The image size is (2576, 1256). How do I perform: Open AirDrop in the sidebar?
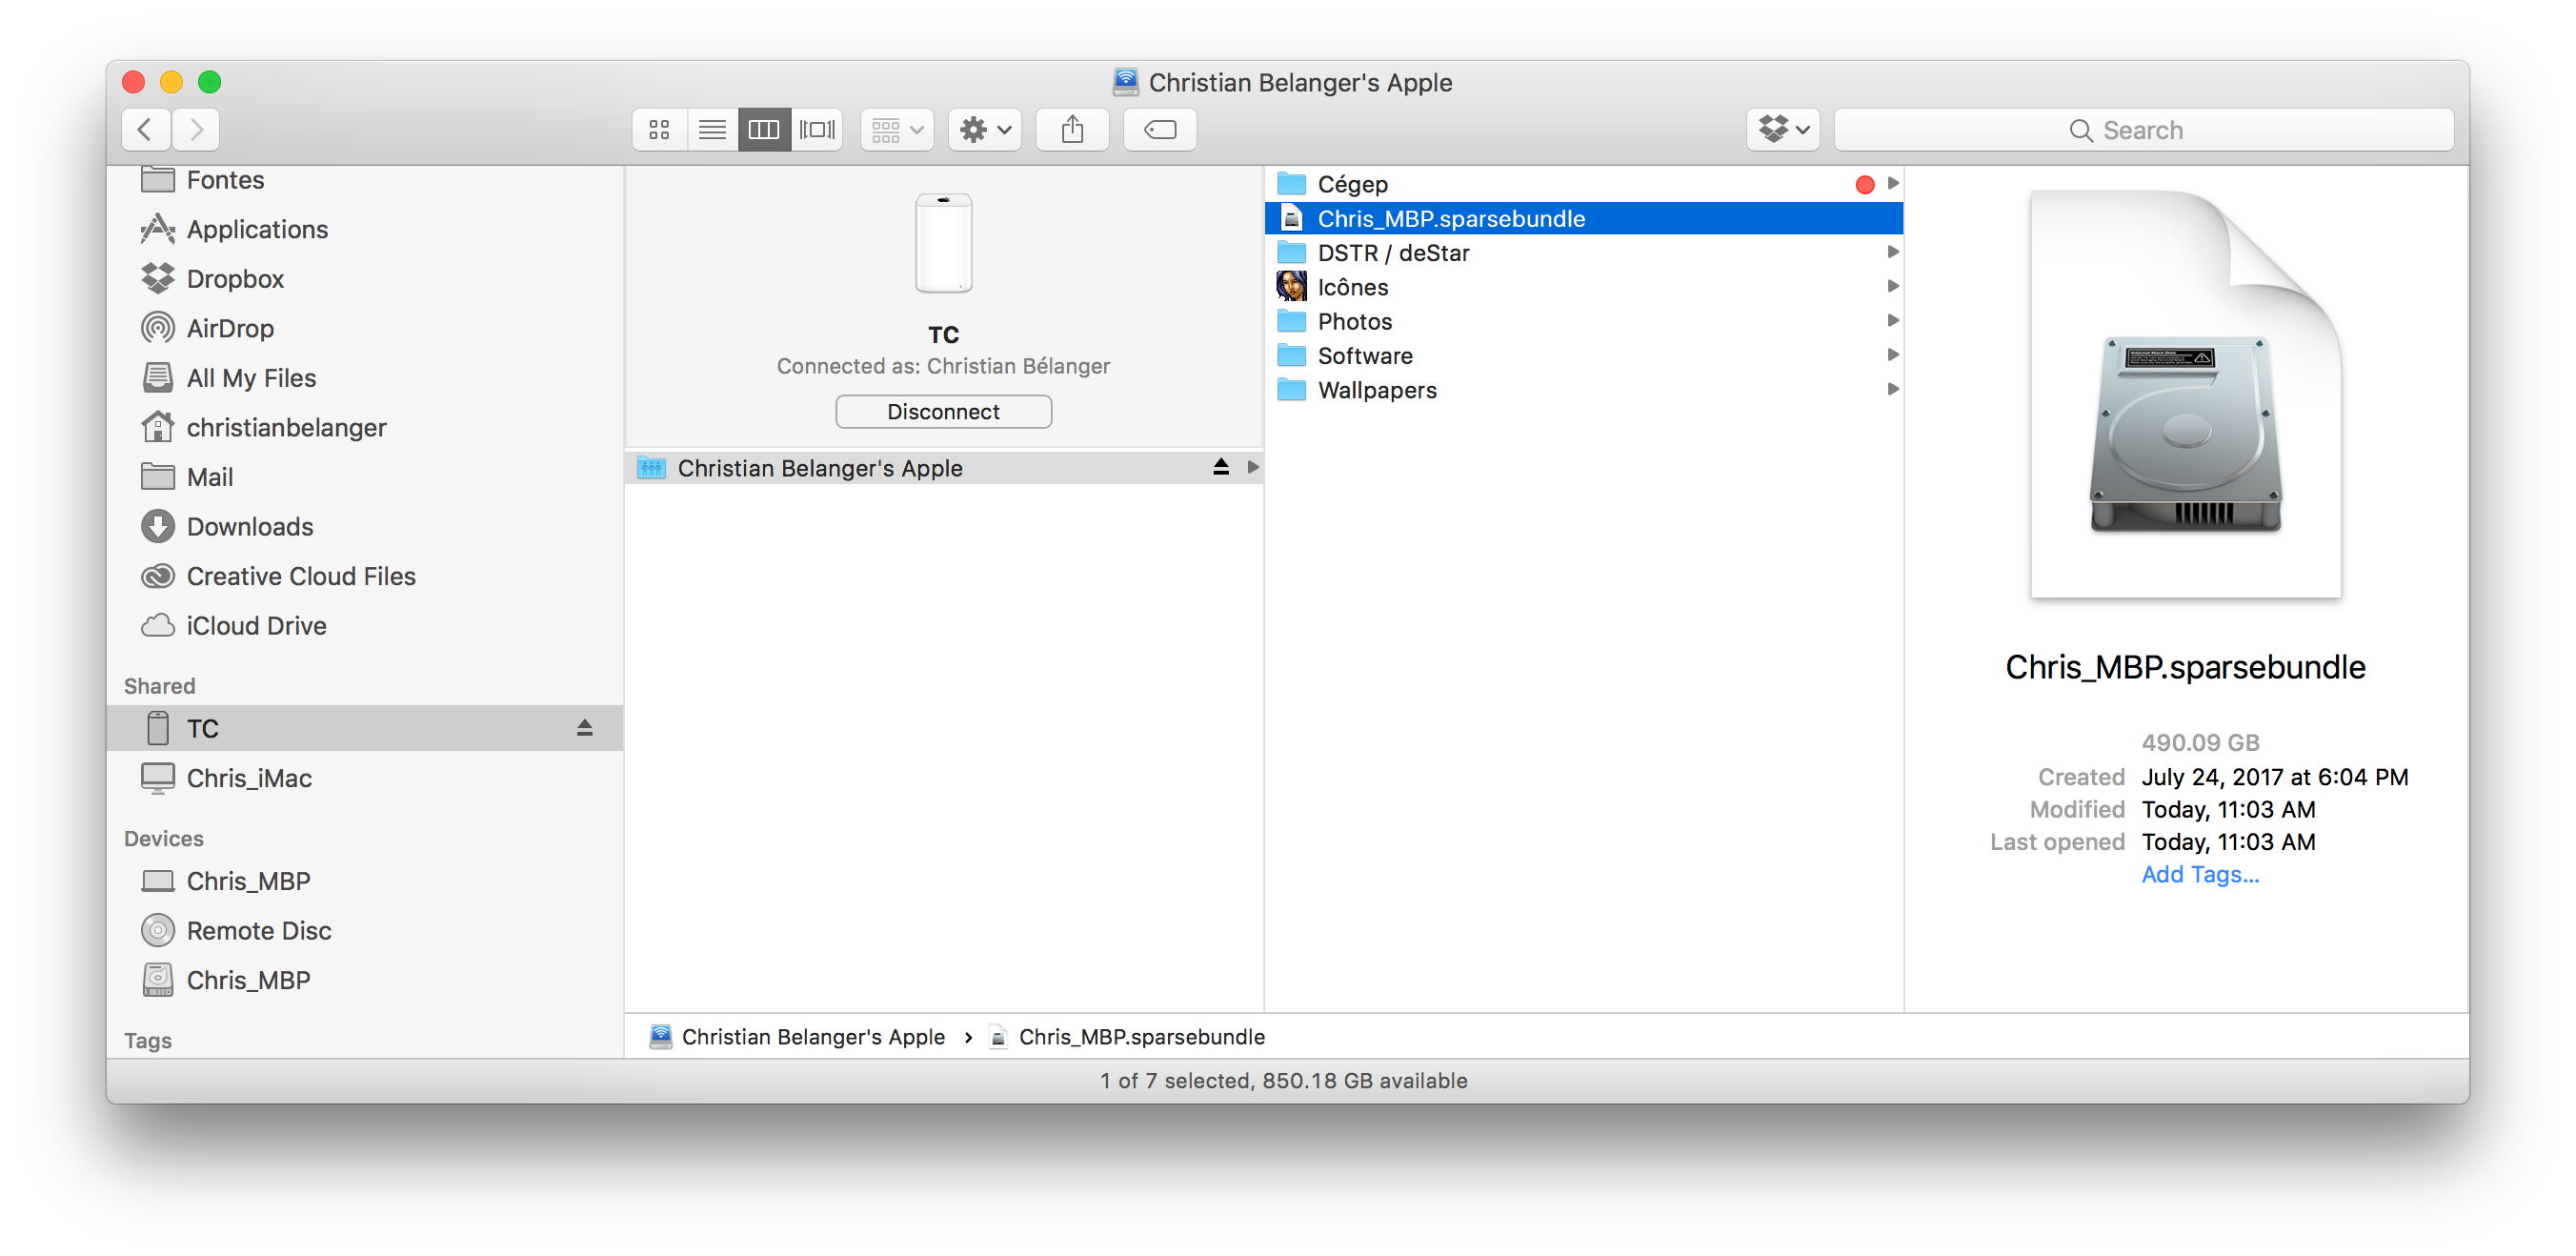point(230,328)
